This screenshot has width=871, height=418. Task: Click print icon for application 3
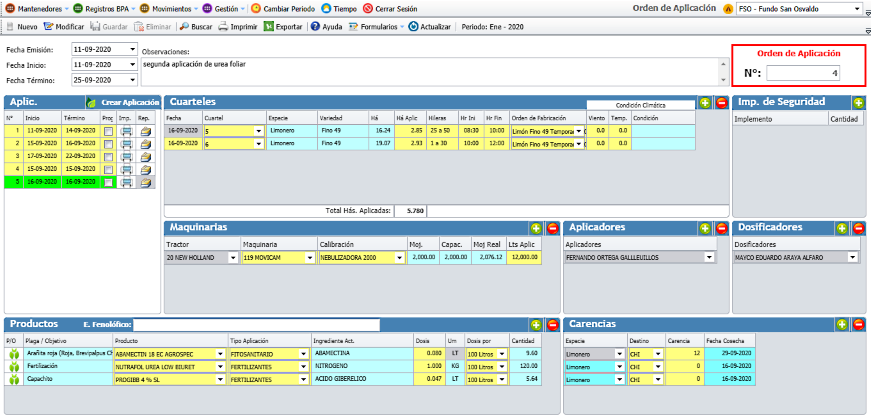point(126,157)
